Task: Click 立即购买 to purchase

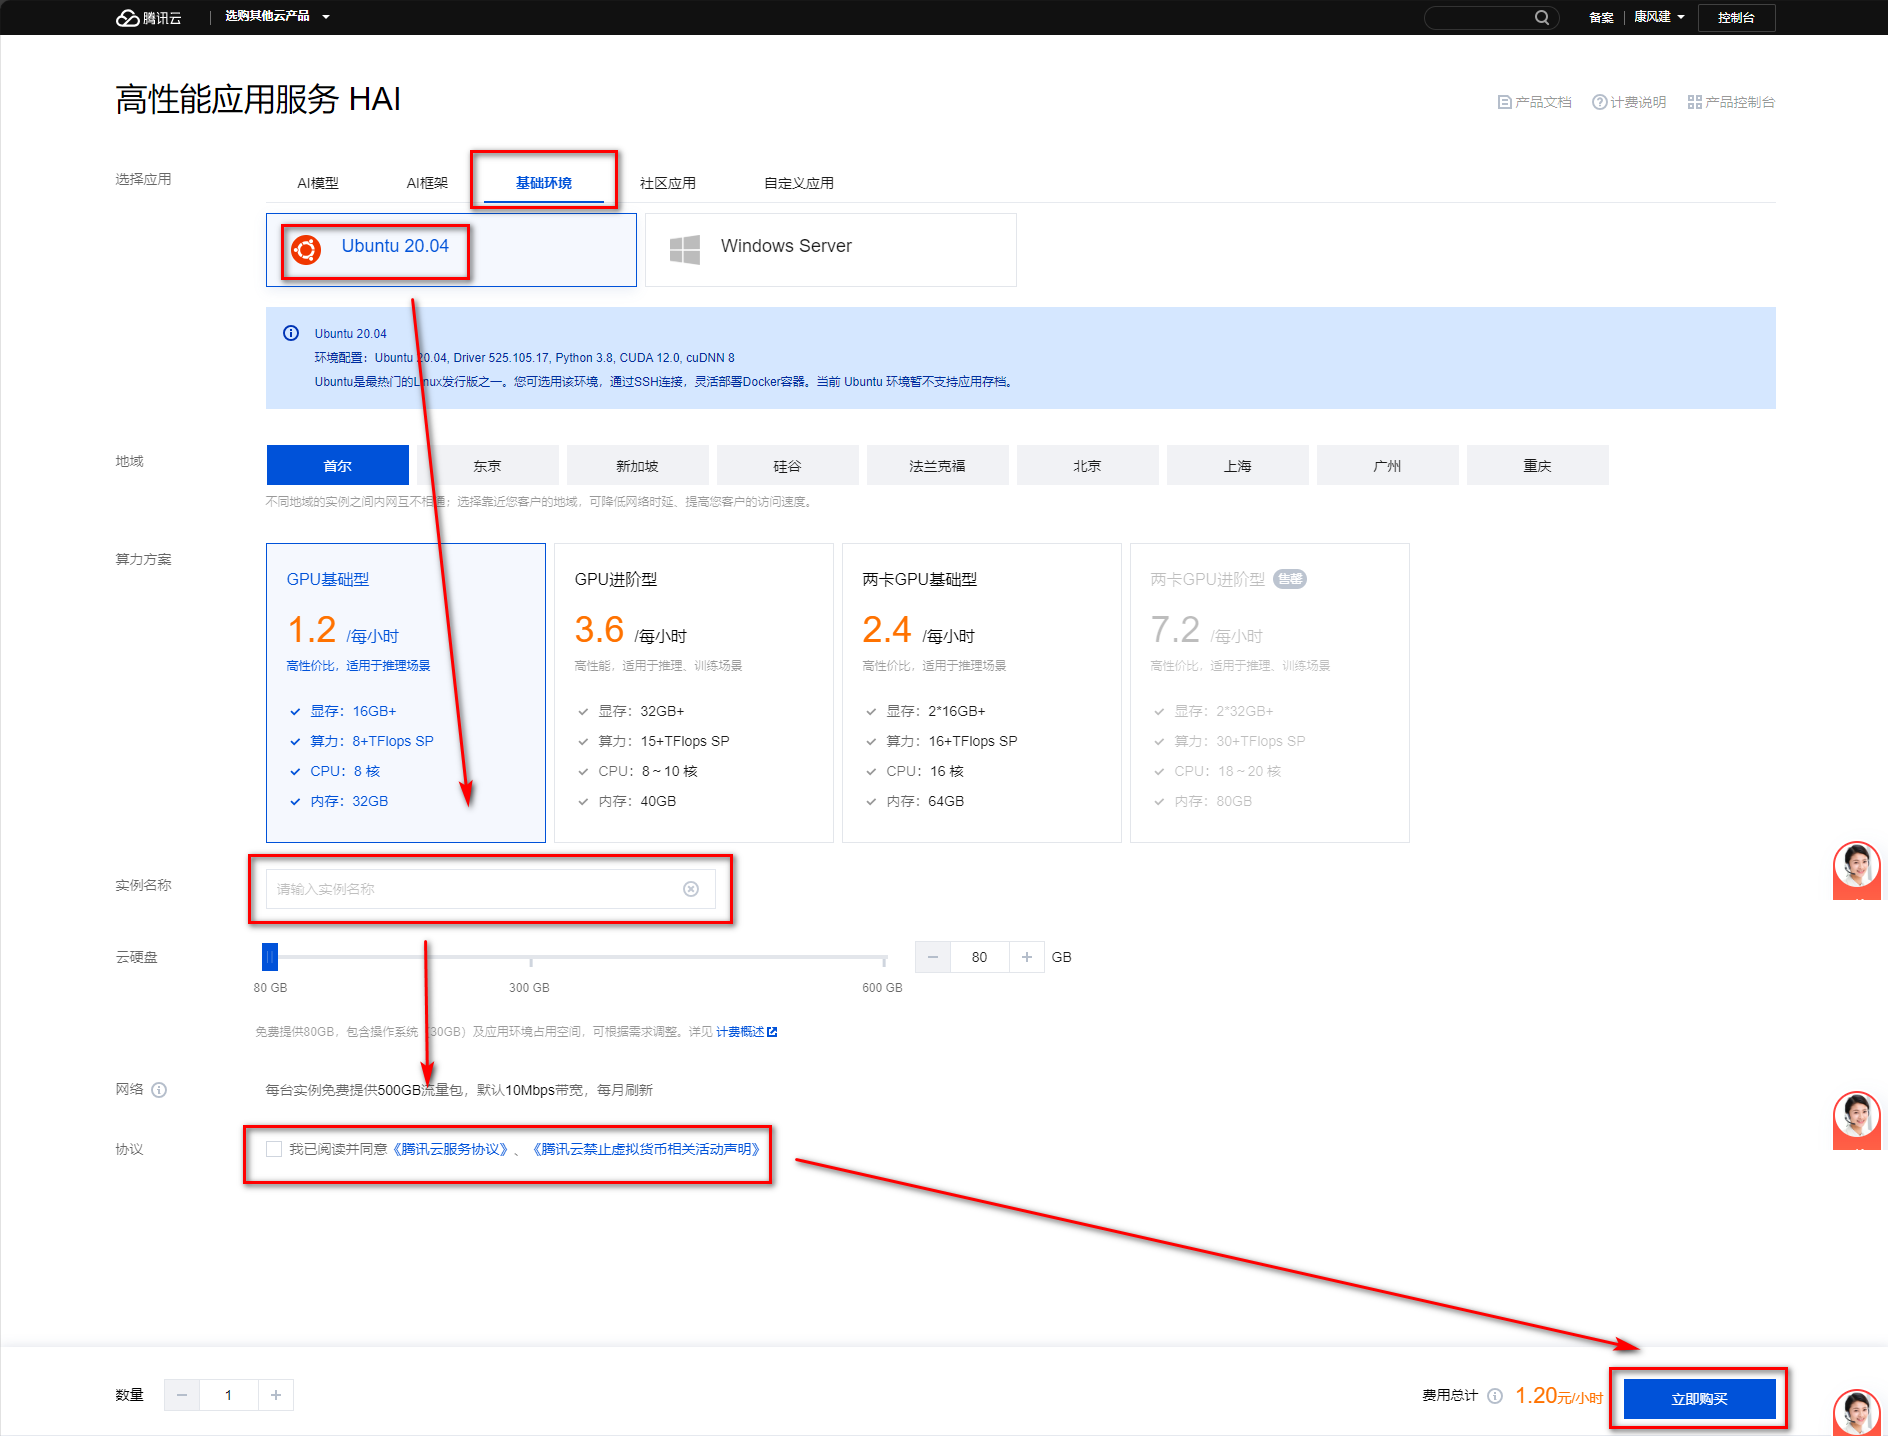Action: pyautogui.click(x=1700, y=1399)
